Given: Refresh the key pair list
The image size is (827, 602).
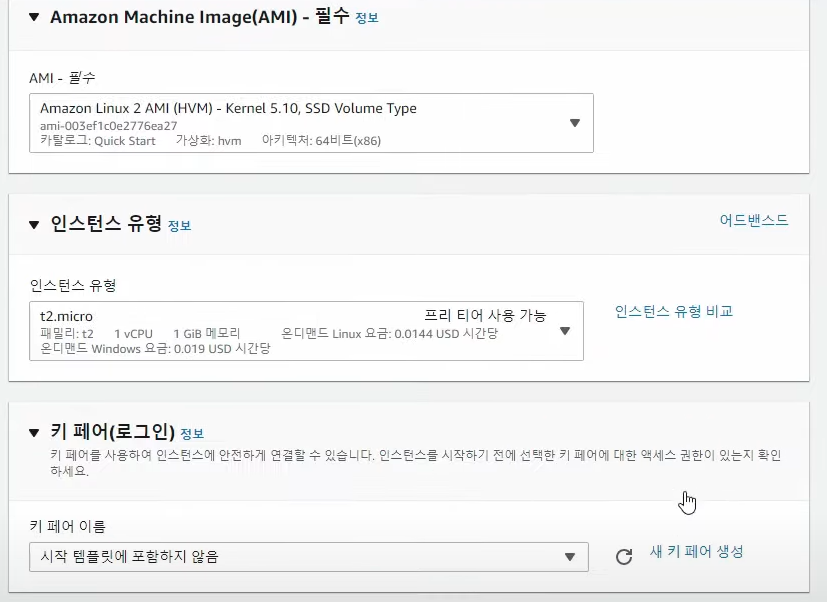Looking at the screenshot, I should click(624, 557).
